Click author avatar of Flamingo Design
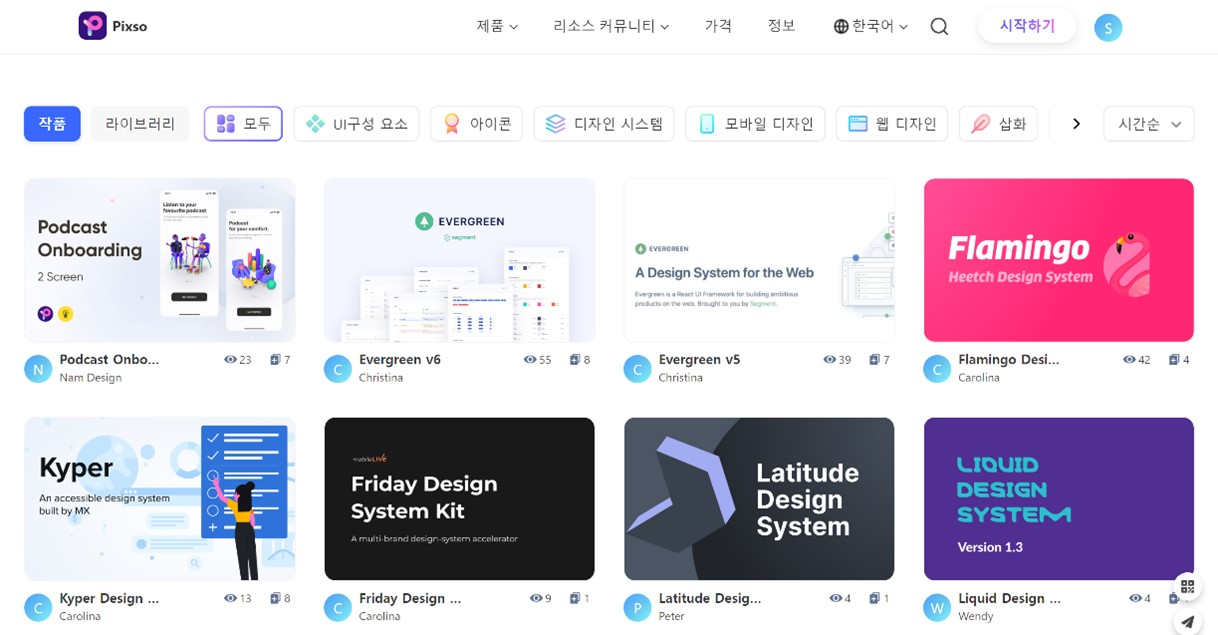This screenshot has width=1218, height=635. [937, 369]
